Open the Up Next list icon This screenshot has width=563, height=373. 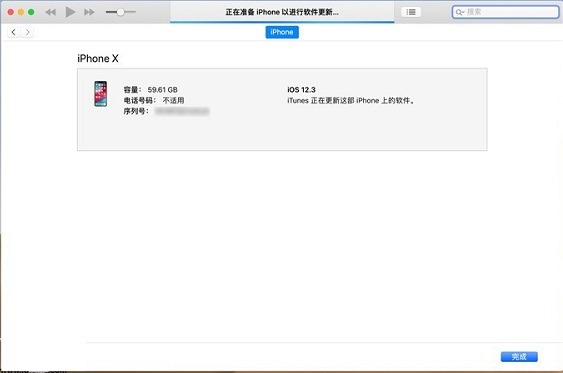[x=411, y=12]
